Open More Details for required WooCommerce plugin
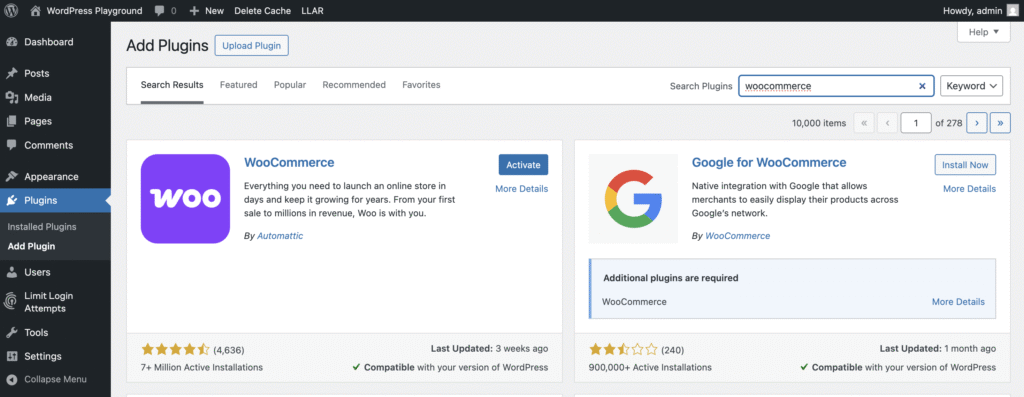This screenshot has height=397, width=1024. pos(958,302)
